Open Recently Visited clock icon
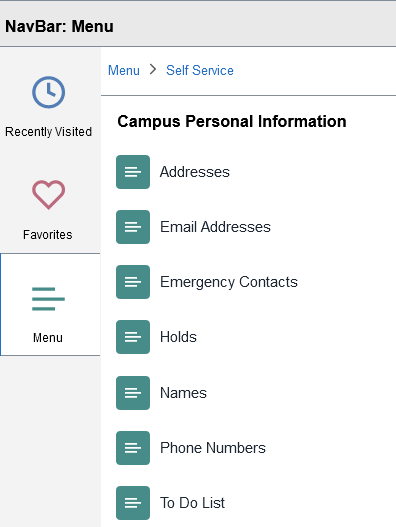Screen dimensions: 396x527 point(48,92)
